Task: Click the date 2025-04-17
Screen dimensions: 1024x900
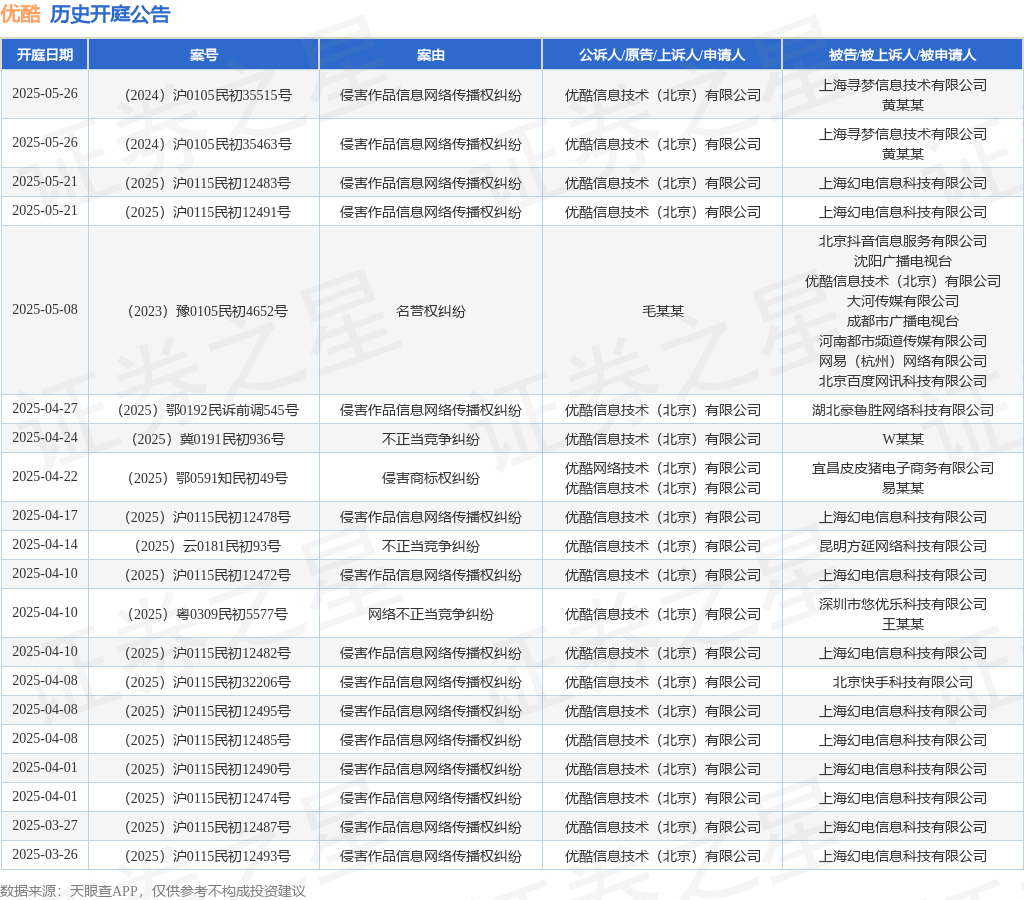Action: click(x=44, y=515)
